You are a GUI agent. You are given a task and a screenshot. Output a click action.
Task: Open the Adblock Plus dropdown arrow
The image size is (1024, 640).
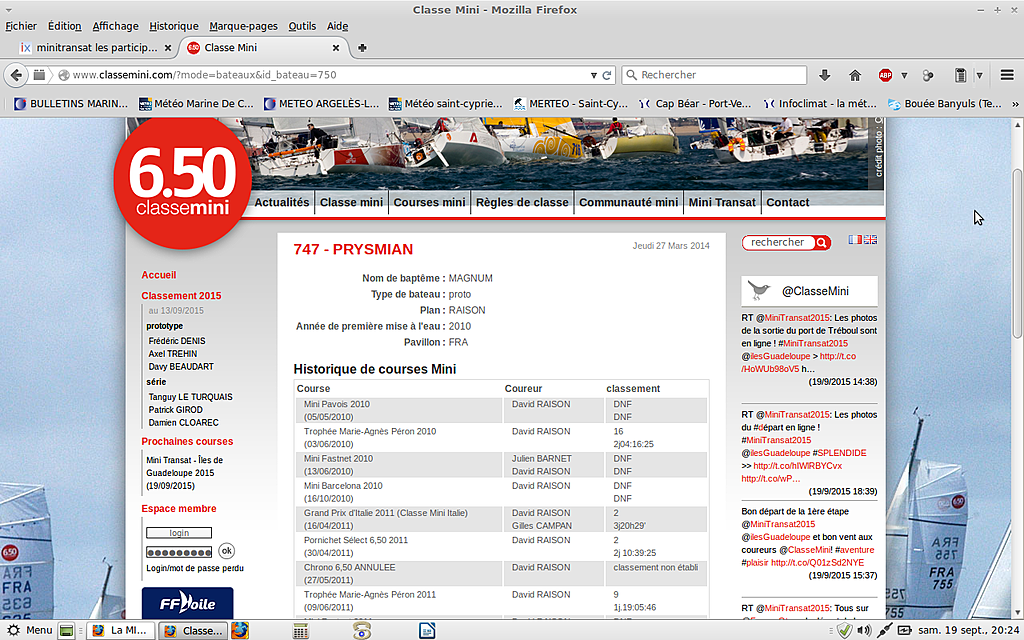point(904,75)
